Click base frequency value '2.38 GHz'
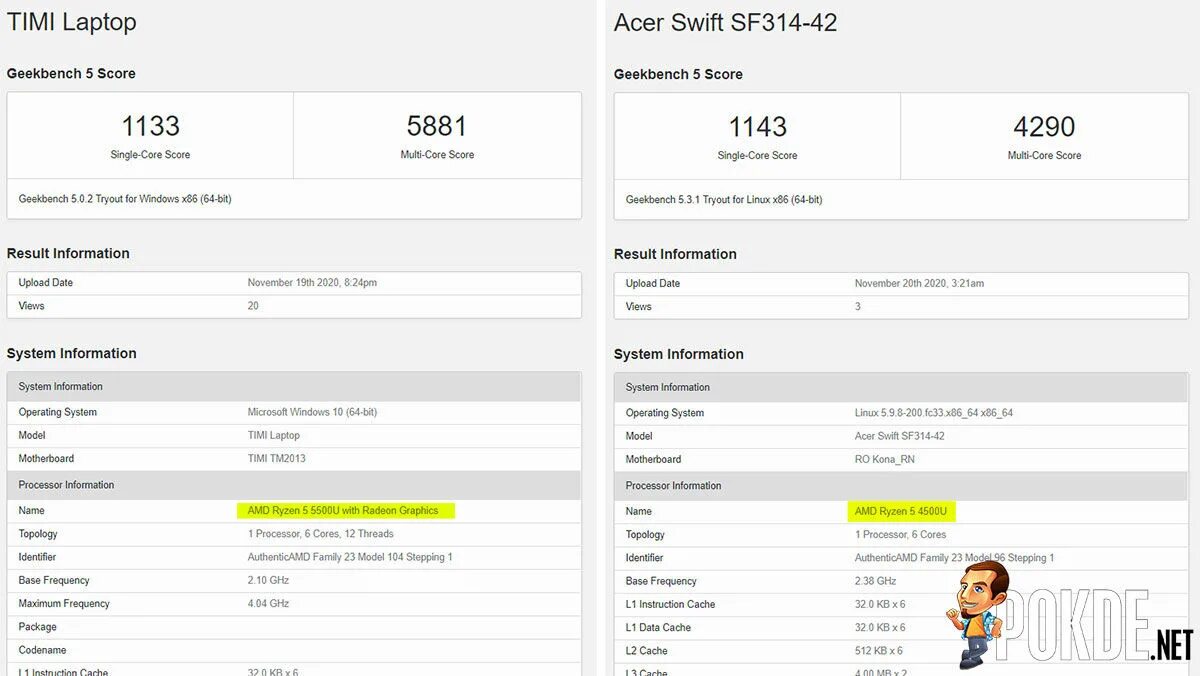 (875, 581)
